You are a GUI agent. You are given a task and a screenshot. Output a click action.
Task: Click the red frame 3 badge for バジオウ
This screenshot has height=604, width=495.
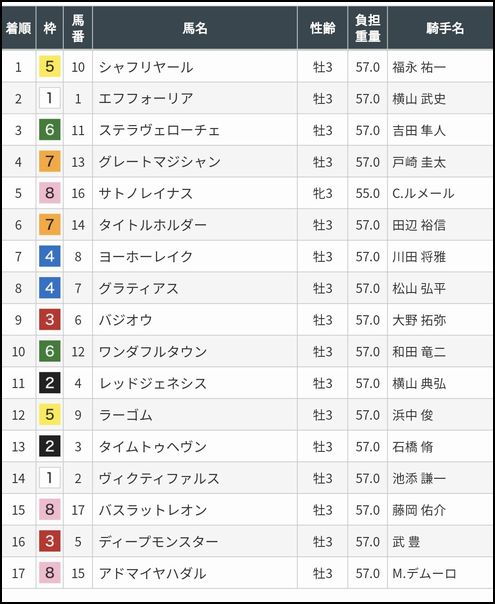[x=50, y=320]
